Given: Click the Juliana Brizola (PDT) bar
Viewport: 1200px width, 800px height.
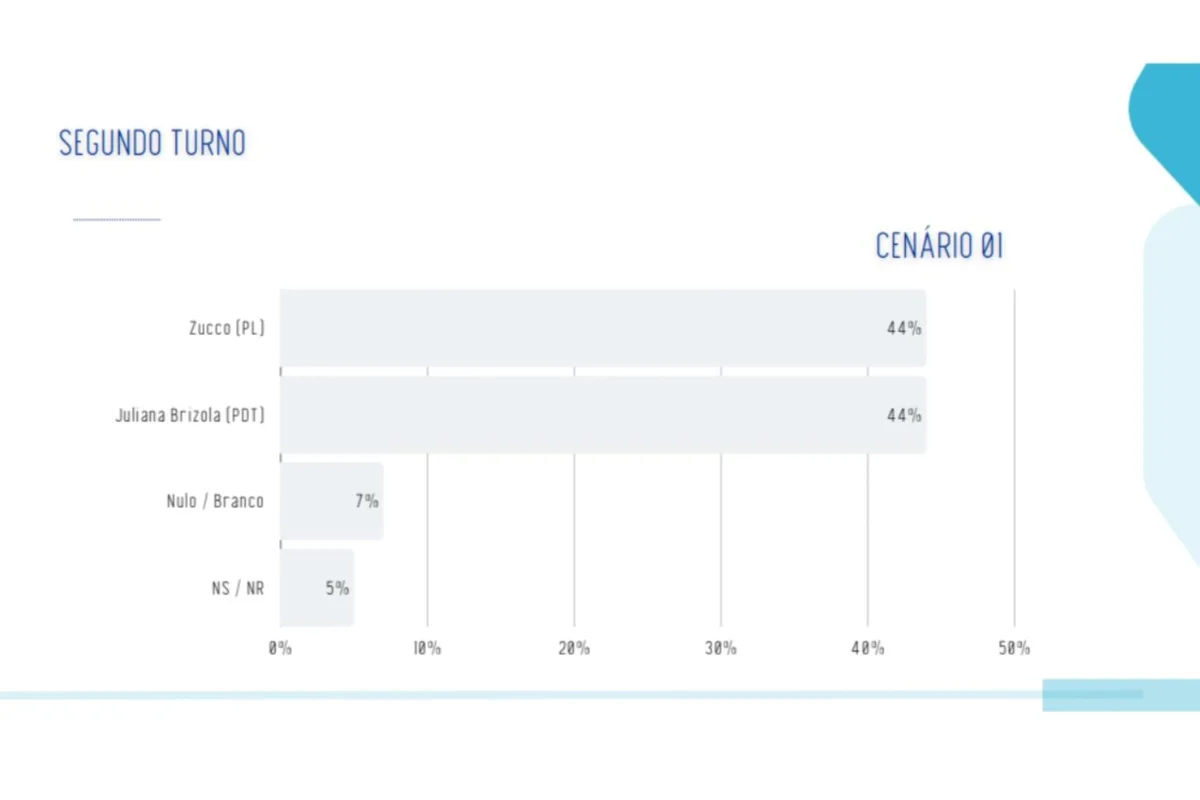Looking at the screenshot, I should point(603,415).
